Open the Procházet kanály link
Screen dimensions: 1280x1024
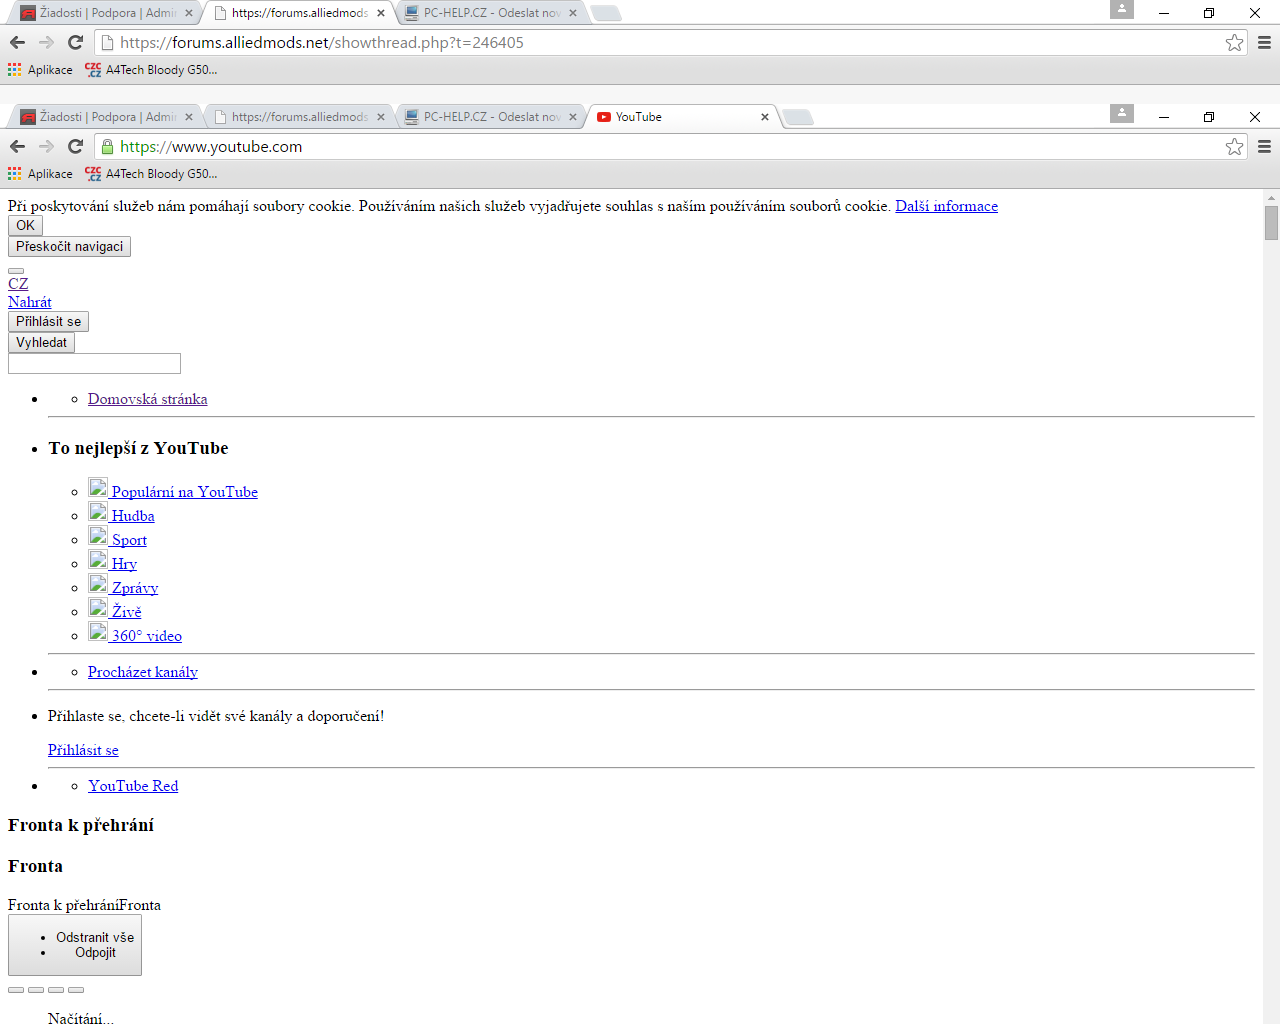143,672
